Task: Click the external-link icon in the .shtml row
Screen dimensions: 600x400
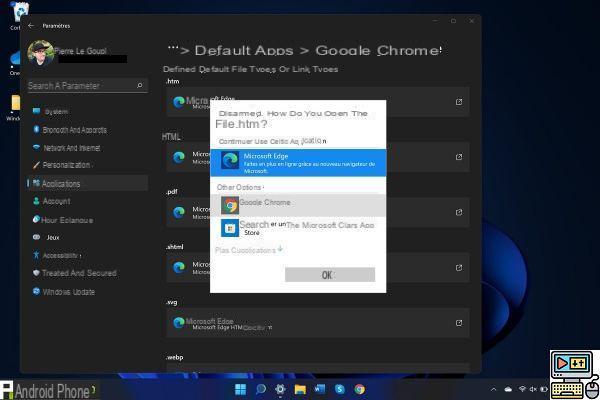Action: click(x=459, y=268)
